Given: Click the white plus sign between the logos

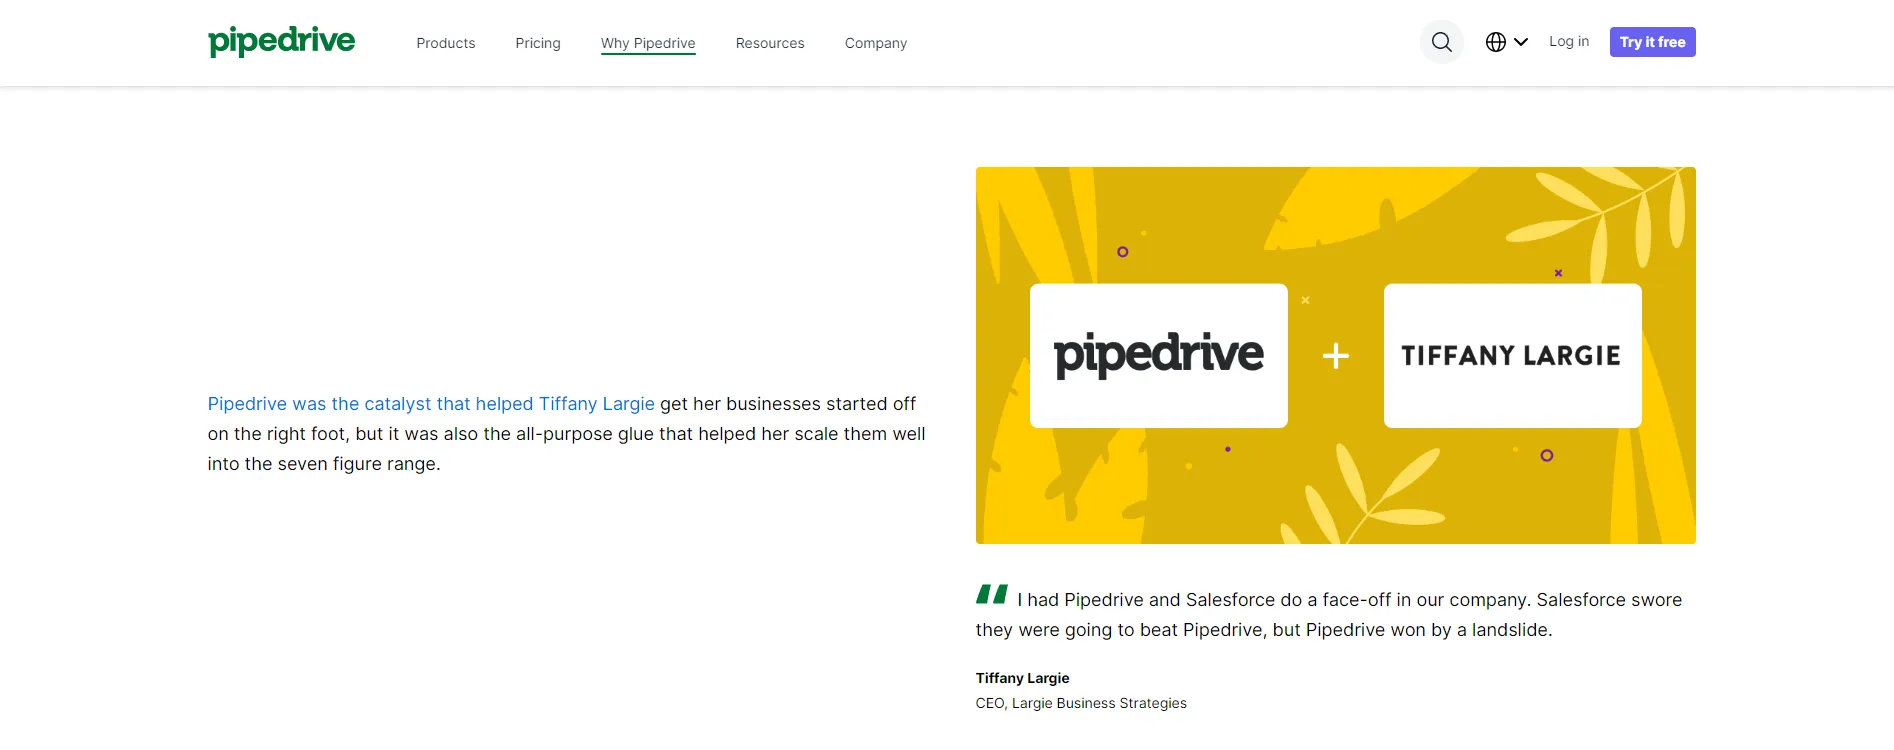Looking at the screenshot, I should tap(1335, 356).
